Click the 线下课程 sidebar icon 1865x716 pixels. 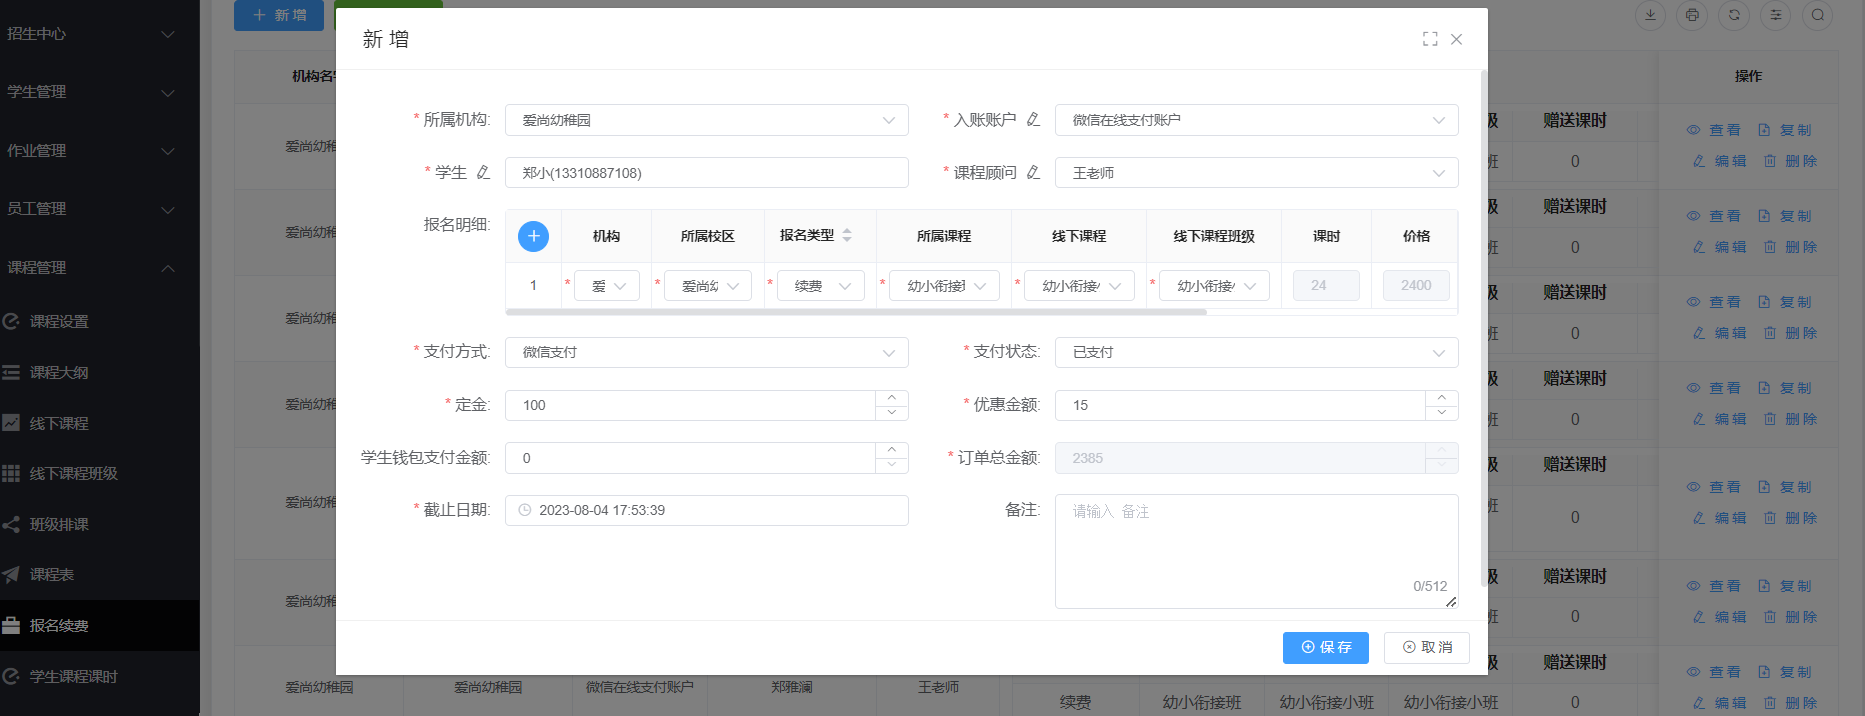pos(11,423)
